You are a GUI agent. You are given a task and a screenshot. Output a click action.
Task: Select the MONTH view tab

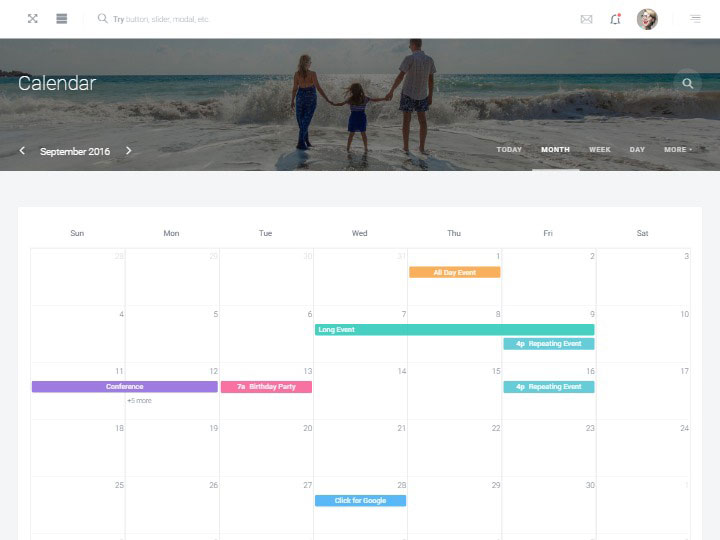[x=555, y=150]
